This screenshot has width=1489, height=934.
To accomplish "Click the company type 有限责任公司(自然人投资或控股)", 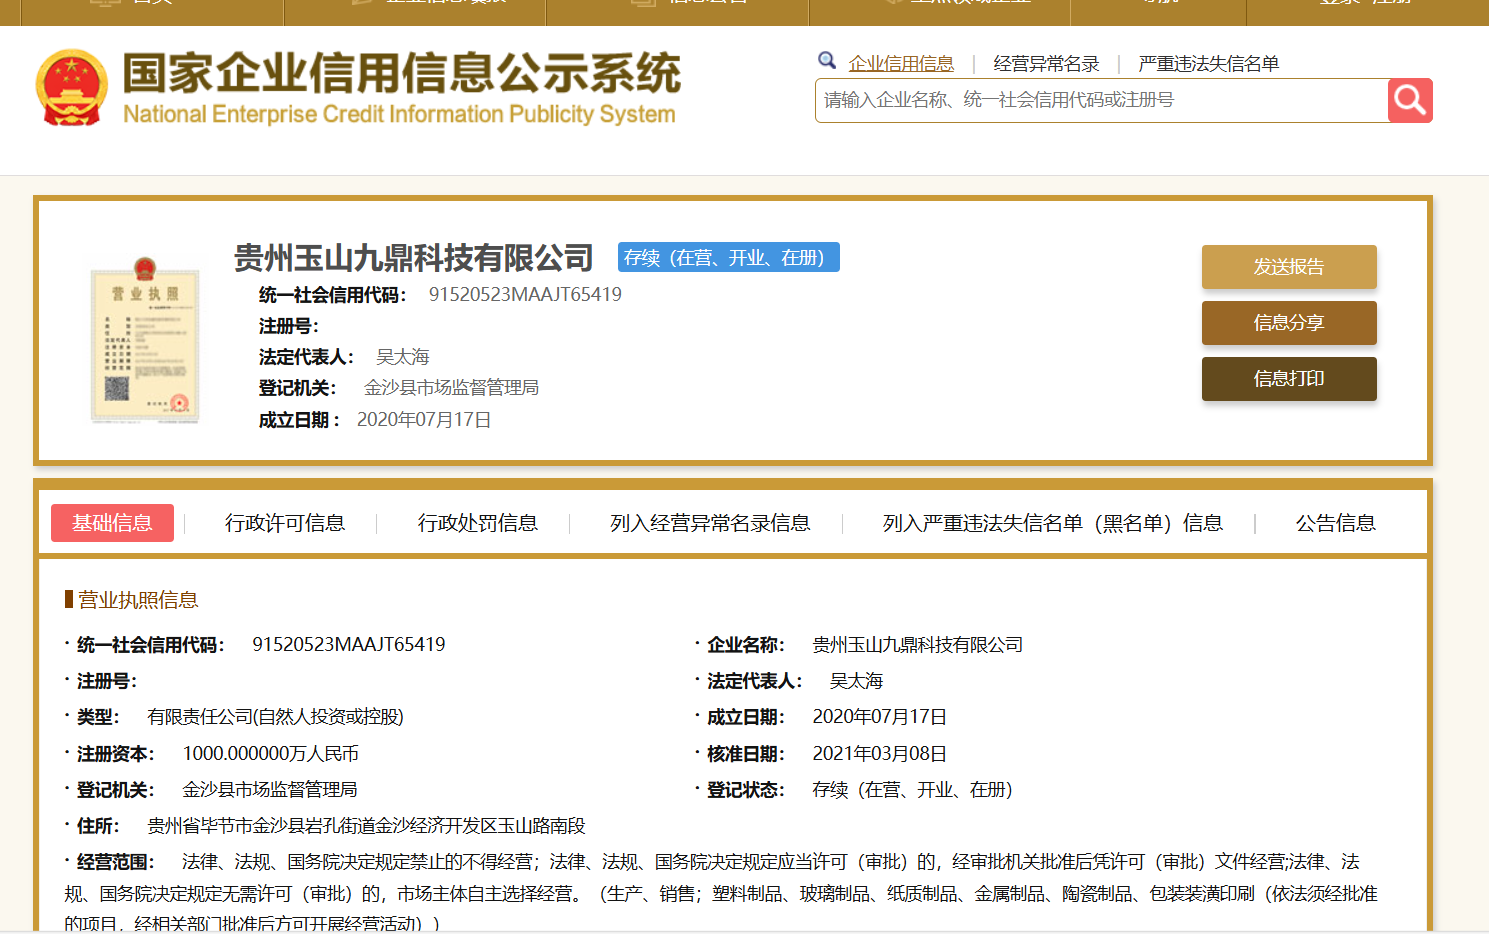I will tap(275, 717).
